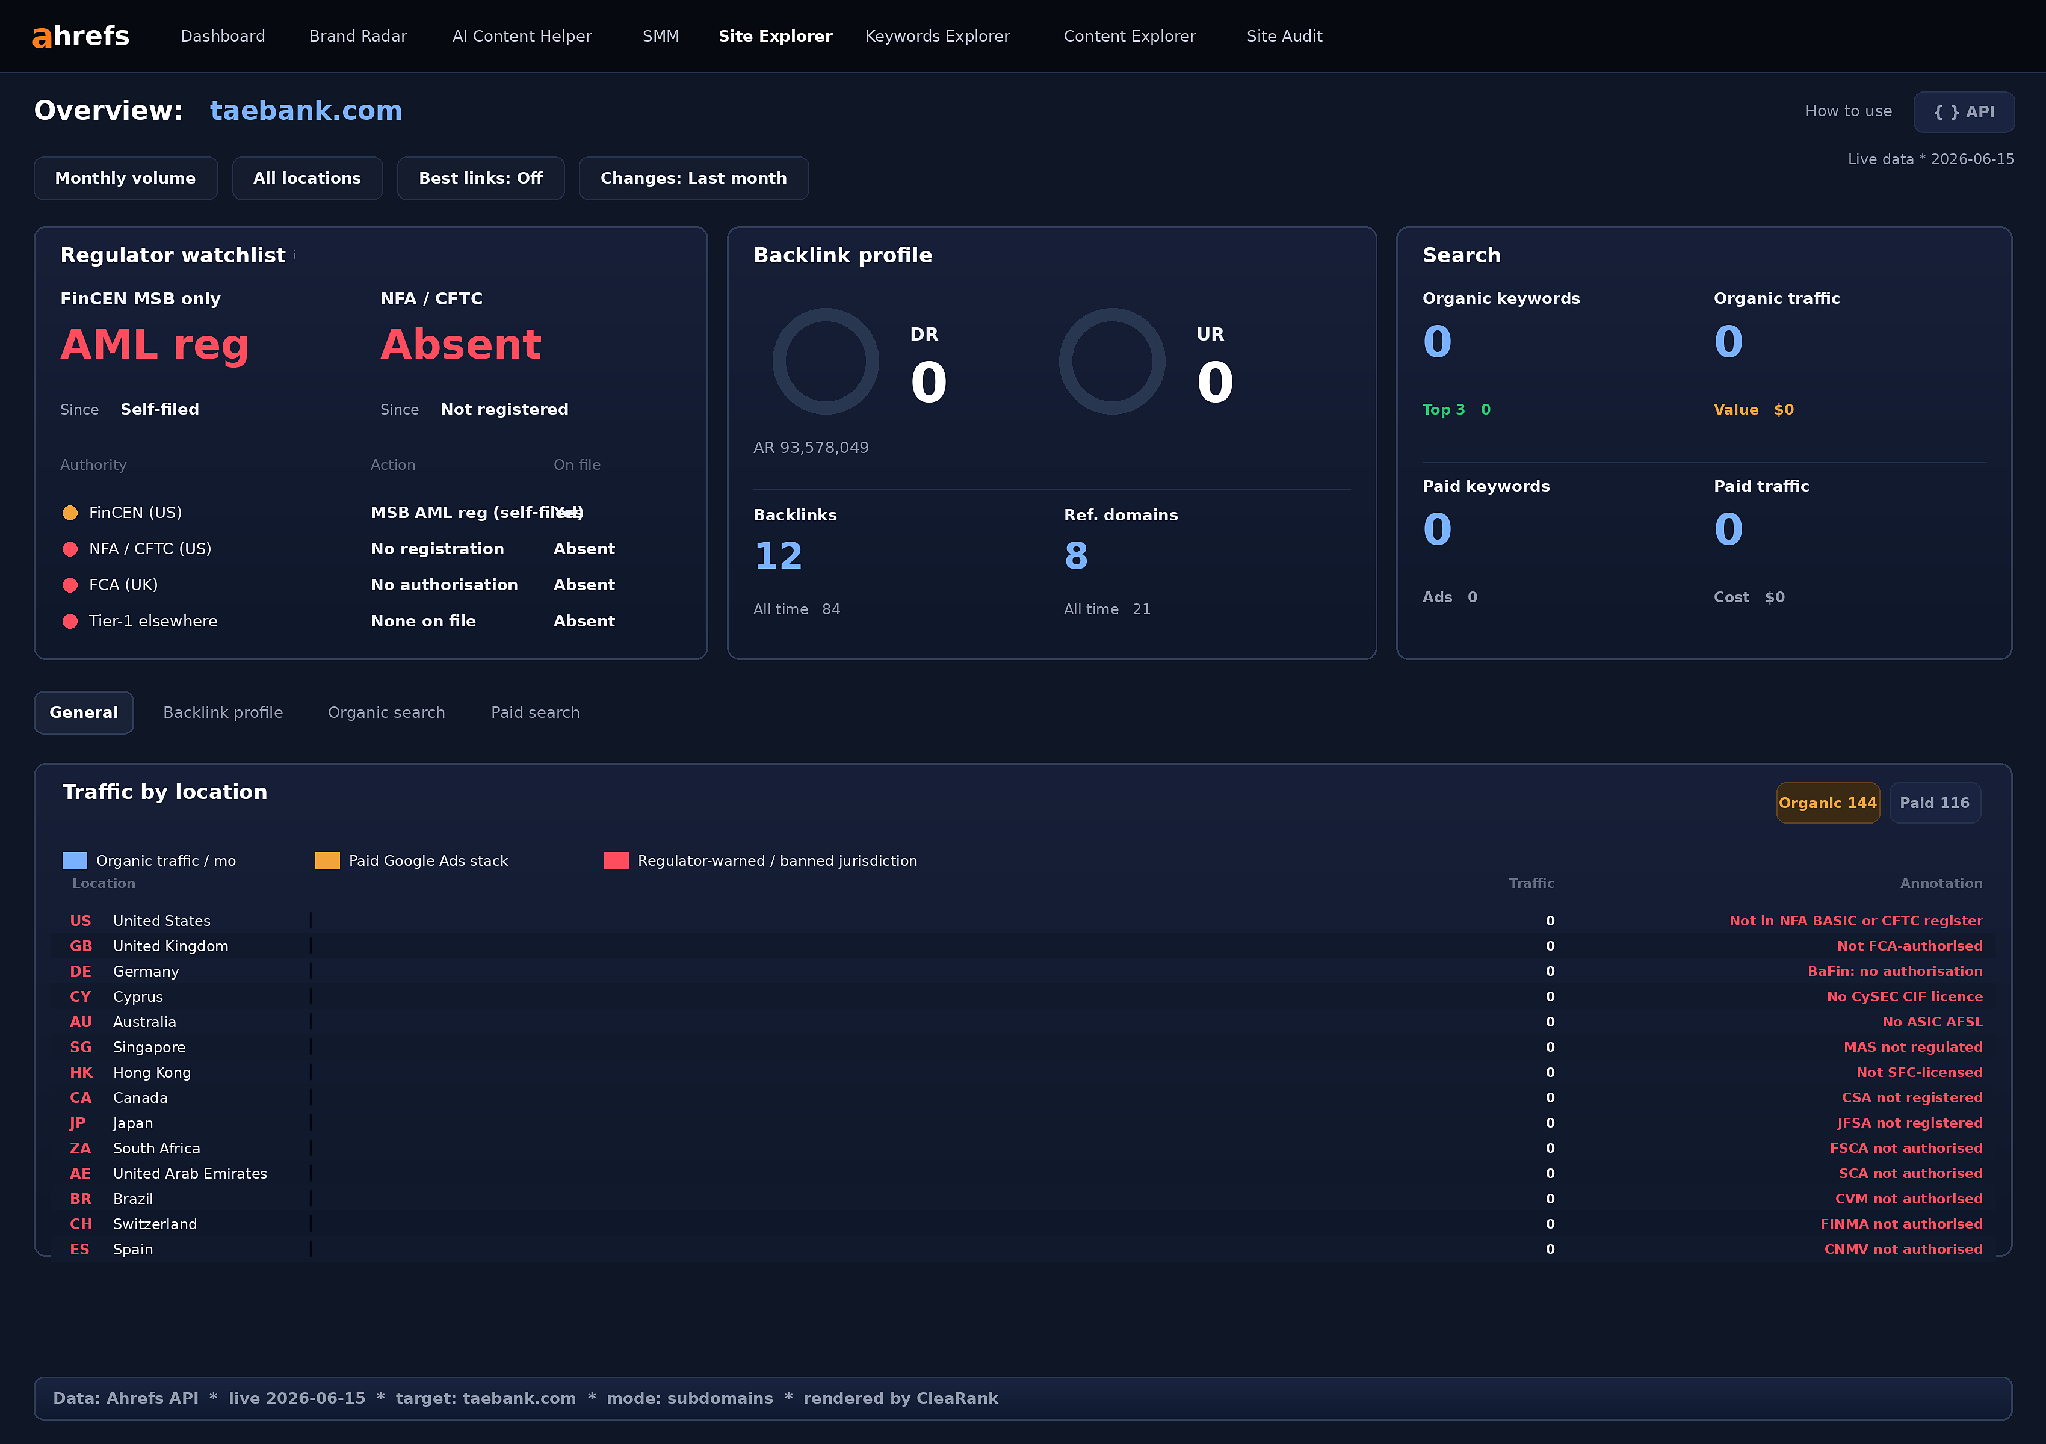Screen dimensions: 2046x1444
Task: Click the Switzerland location row
Action: tap(1023, 1224)
